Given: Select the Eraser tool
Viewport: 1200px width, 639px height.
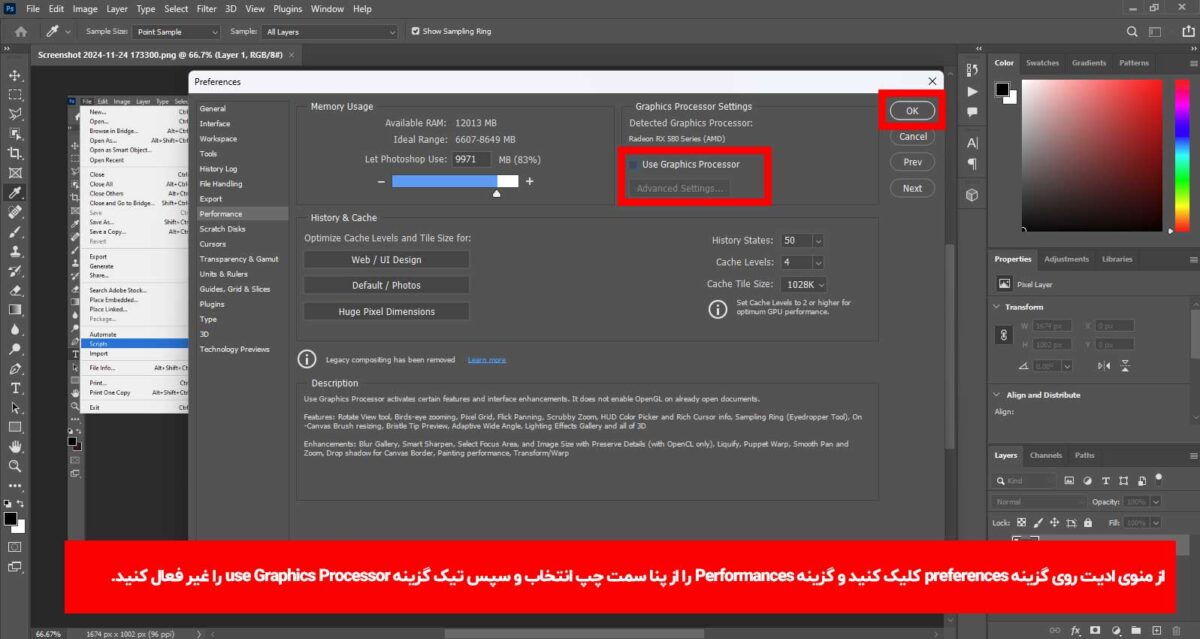Looking at the screenshot, I should [15, 290].
